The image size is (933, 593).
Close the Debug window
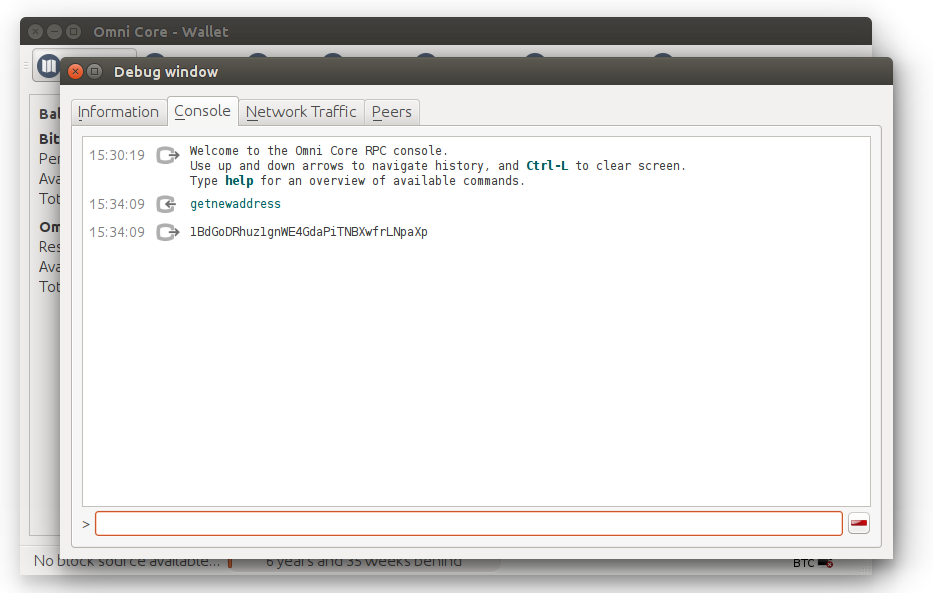pyautogui.click(x=75, y=71)
